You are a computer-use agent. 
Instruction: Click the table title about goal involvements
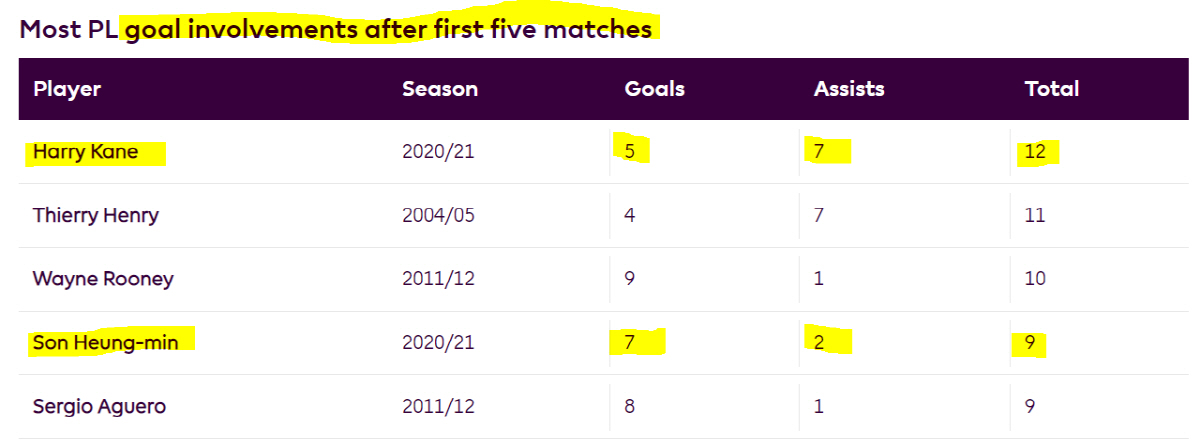(336, 29)
